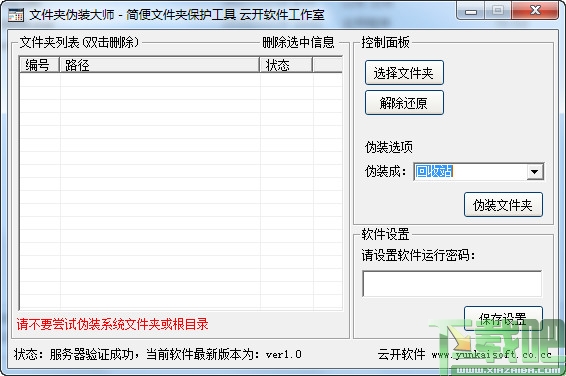
Task: Click the 云开软件 label at bottom
Action: (x=401, y=354)
